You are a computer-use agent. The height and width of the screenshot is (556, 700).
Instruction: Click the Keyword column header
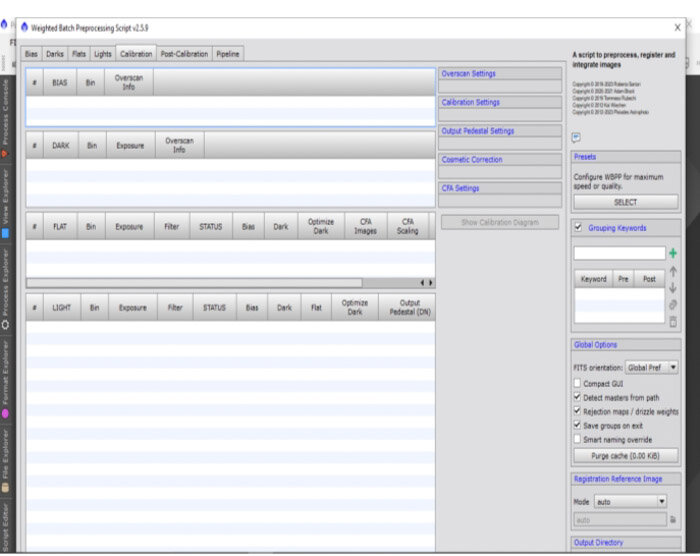tap(593, 279)
